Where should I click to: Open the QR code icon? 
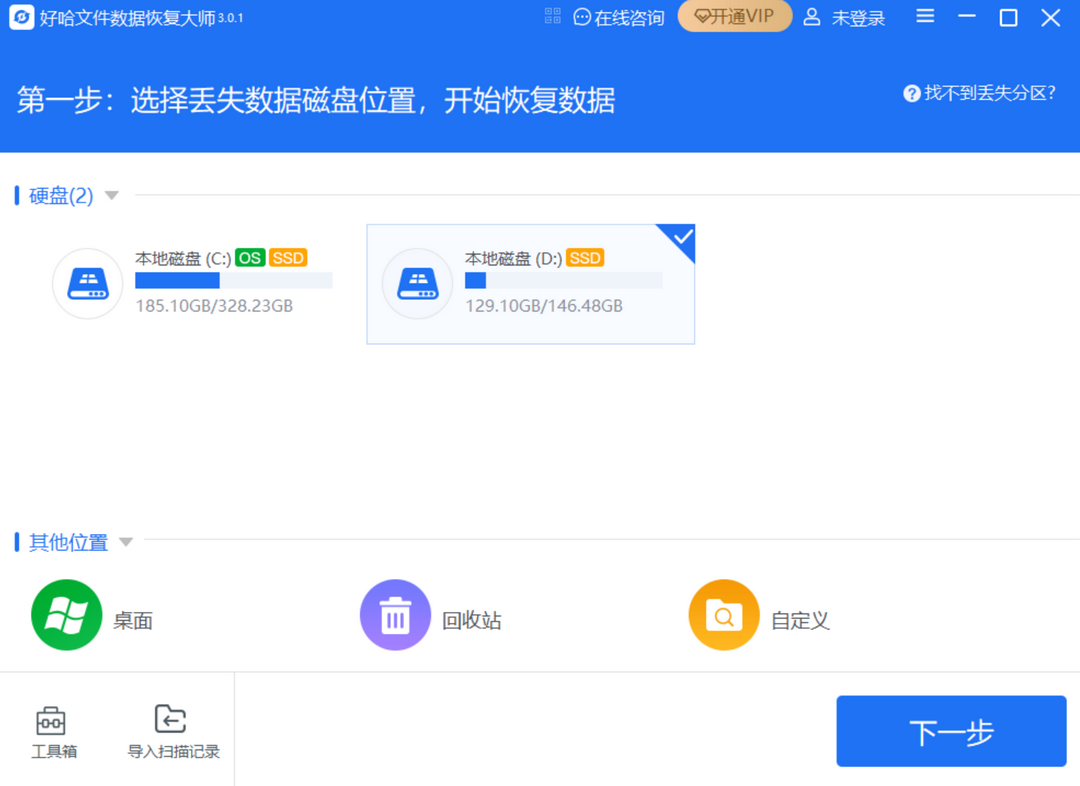coord(553,16)
